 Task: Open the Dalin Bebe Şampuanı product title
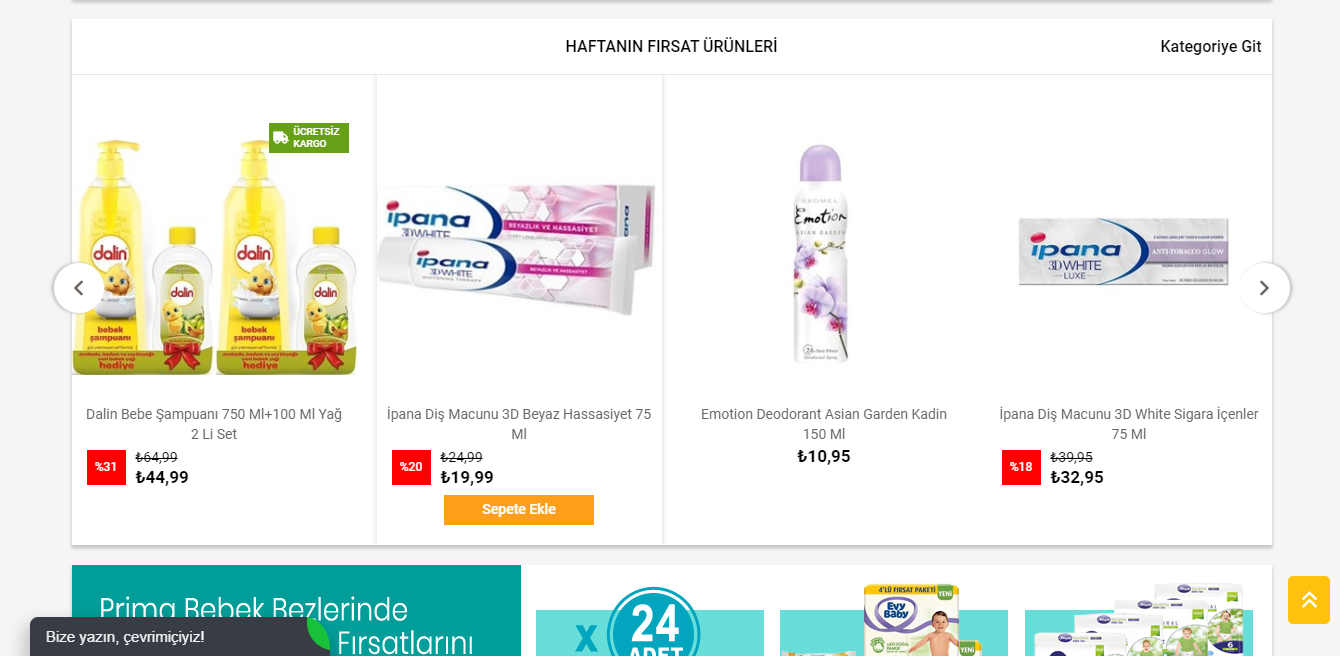click(x=214, y=424)
